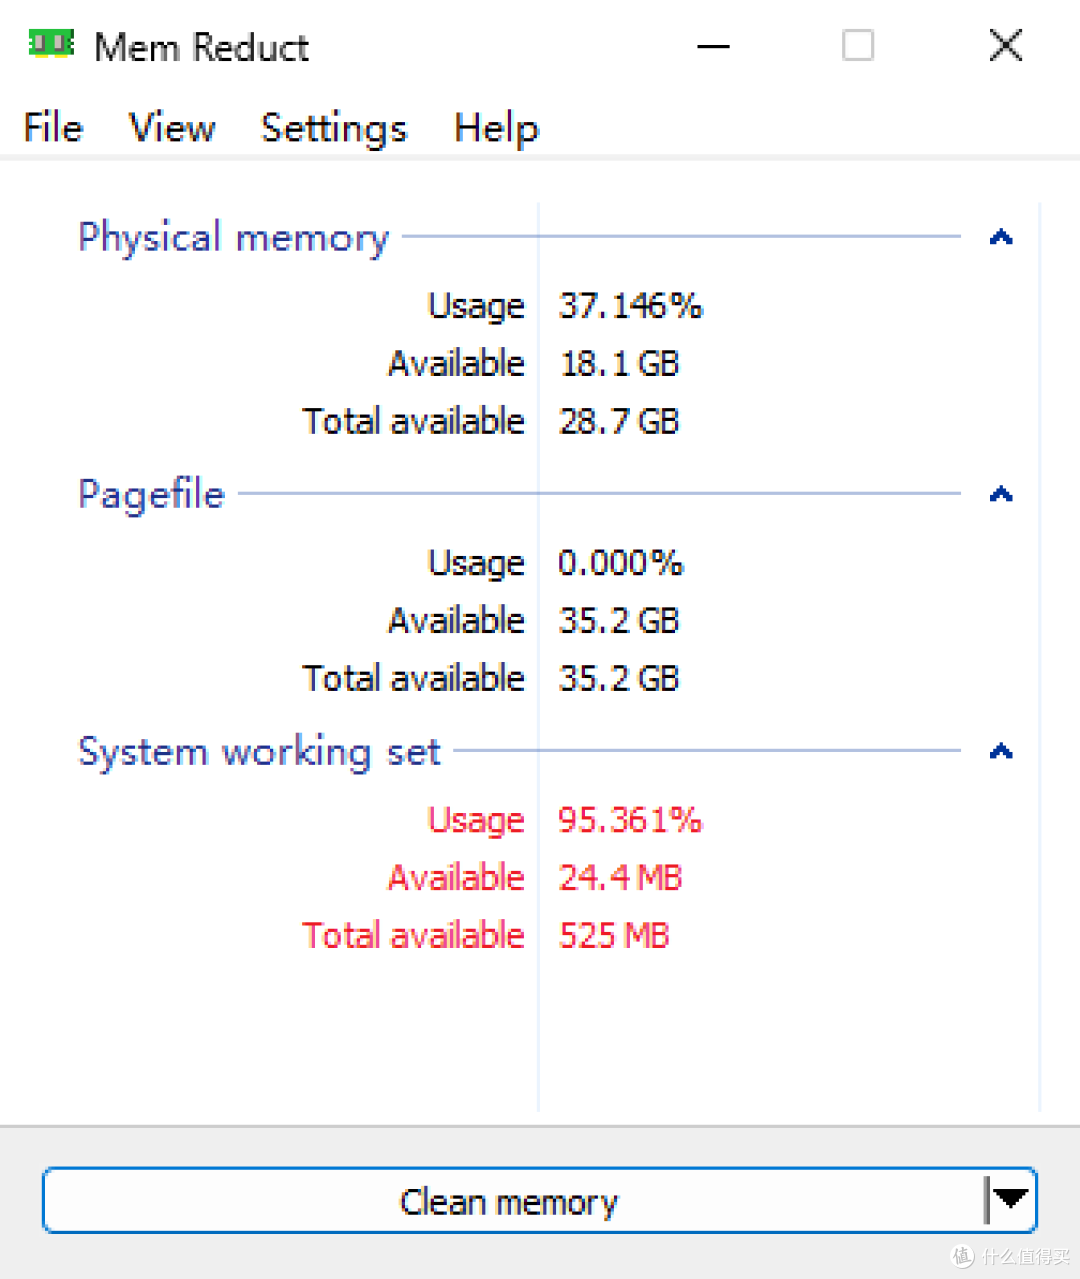This screenshot has width=1080, height=1279.
Task: Close the Mem Reduct window
Action: point(1005,46)
